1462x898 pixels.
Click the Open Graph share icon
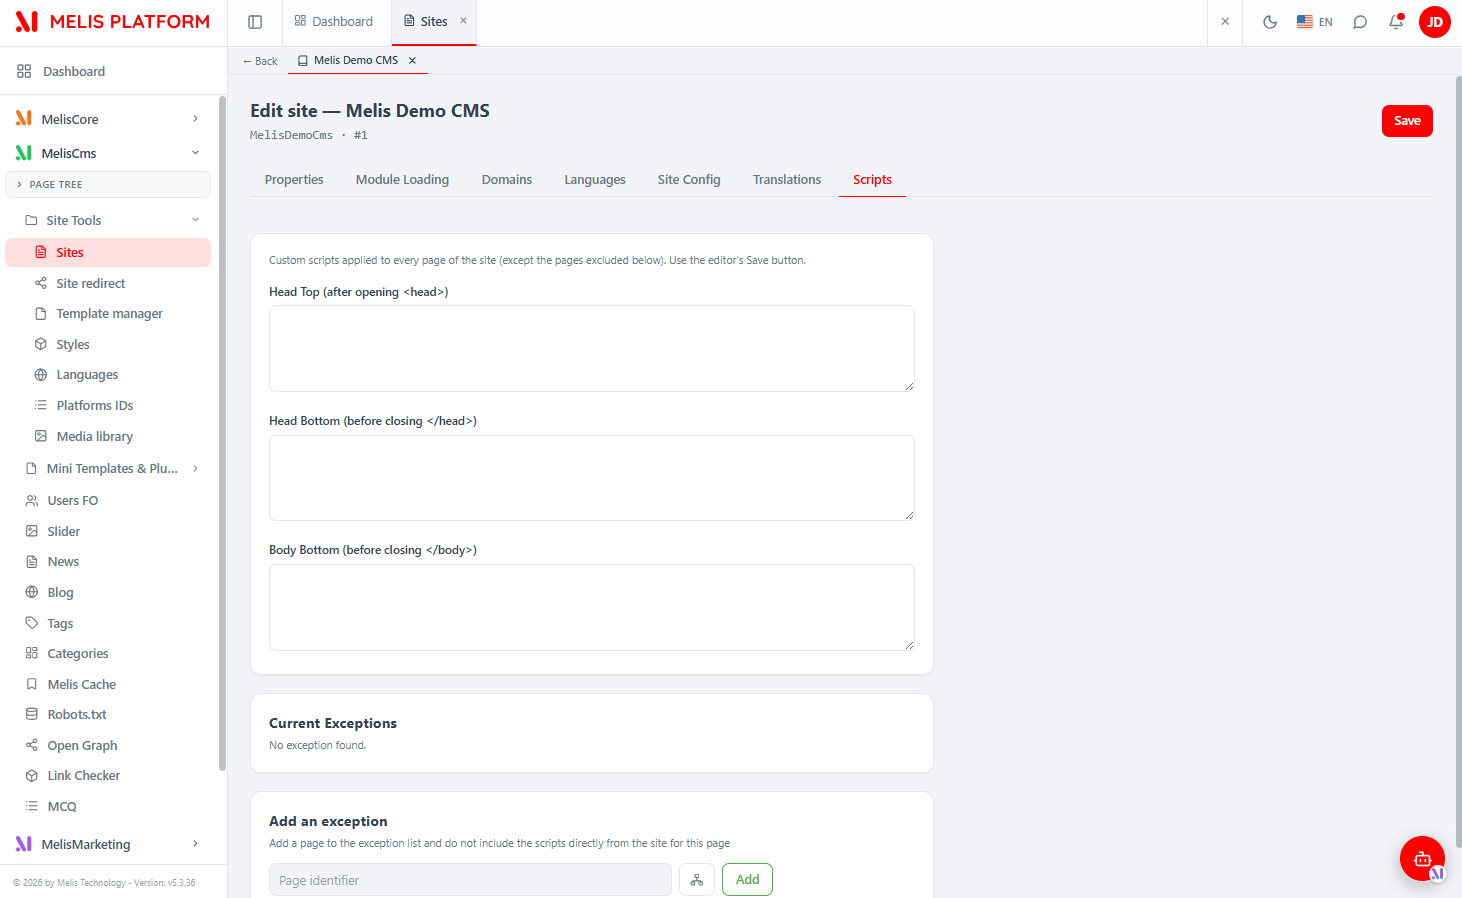[x=32, y=746]
